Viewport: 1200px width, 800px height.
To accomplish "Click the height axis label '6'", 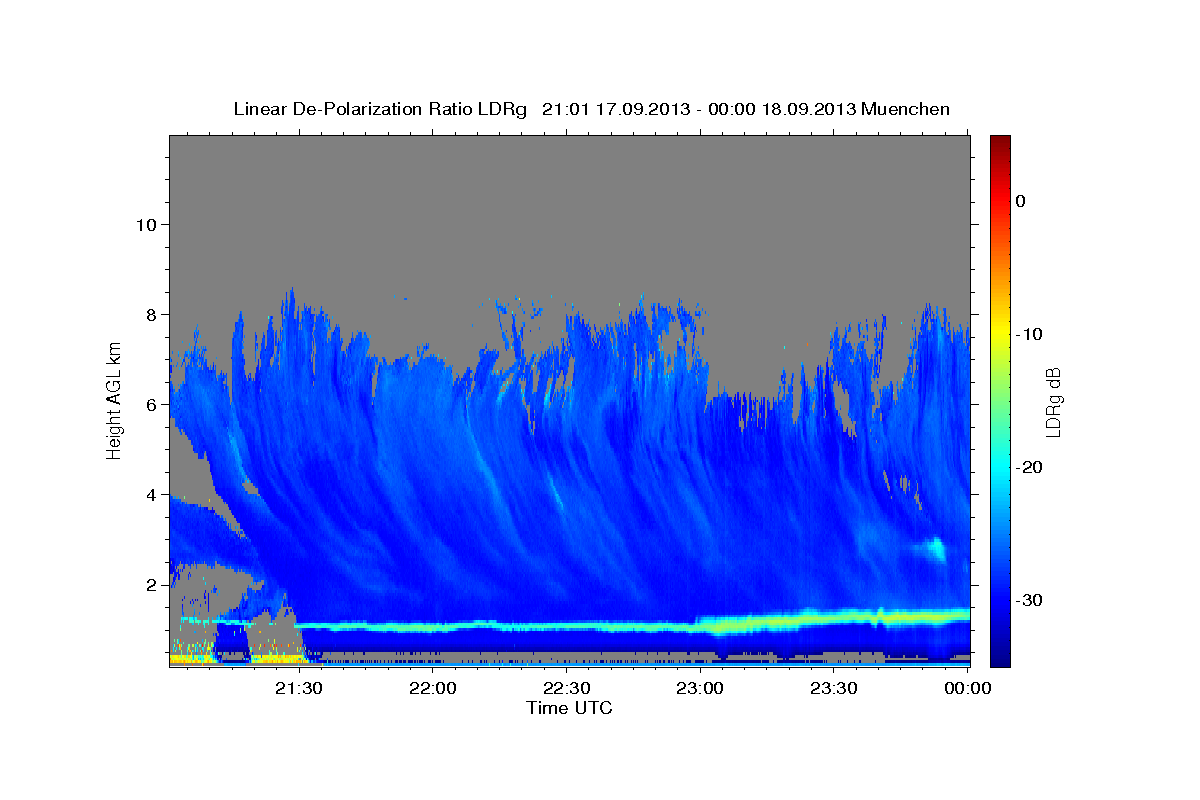I will pos(150,404).
